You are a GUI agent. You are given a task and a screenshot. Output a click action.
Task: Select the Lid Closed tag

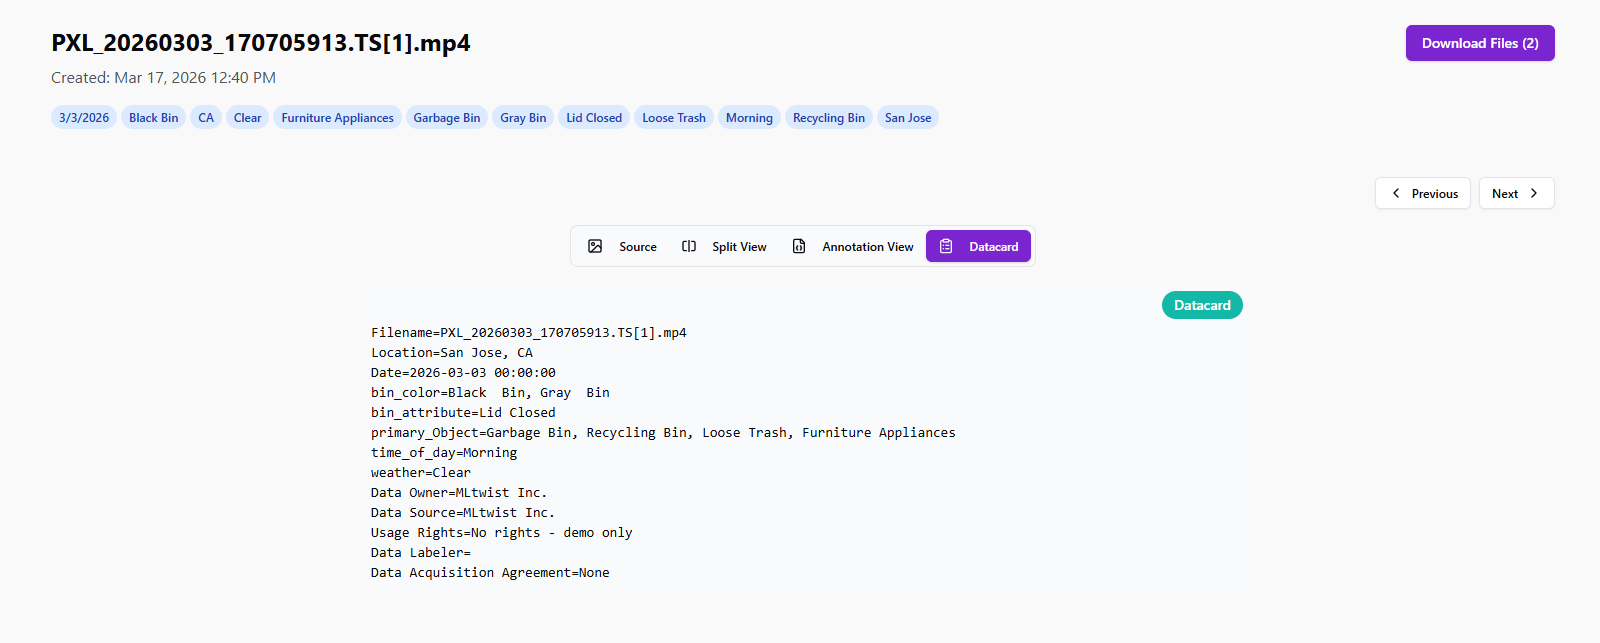pyautogui.click(x=594, y=118)
